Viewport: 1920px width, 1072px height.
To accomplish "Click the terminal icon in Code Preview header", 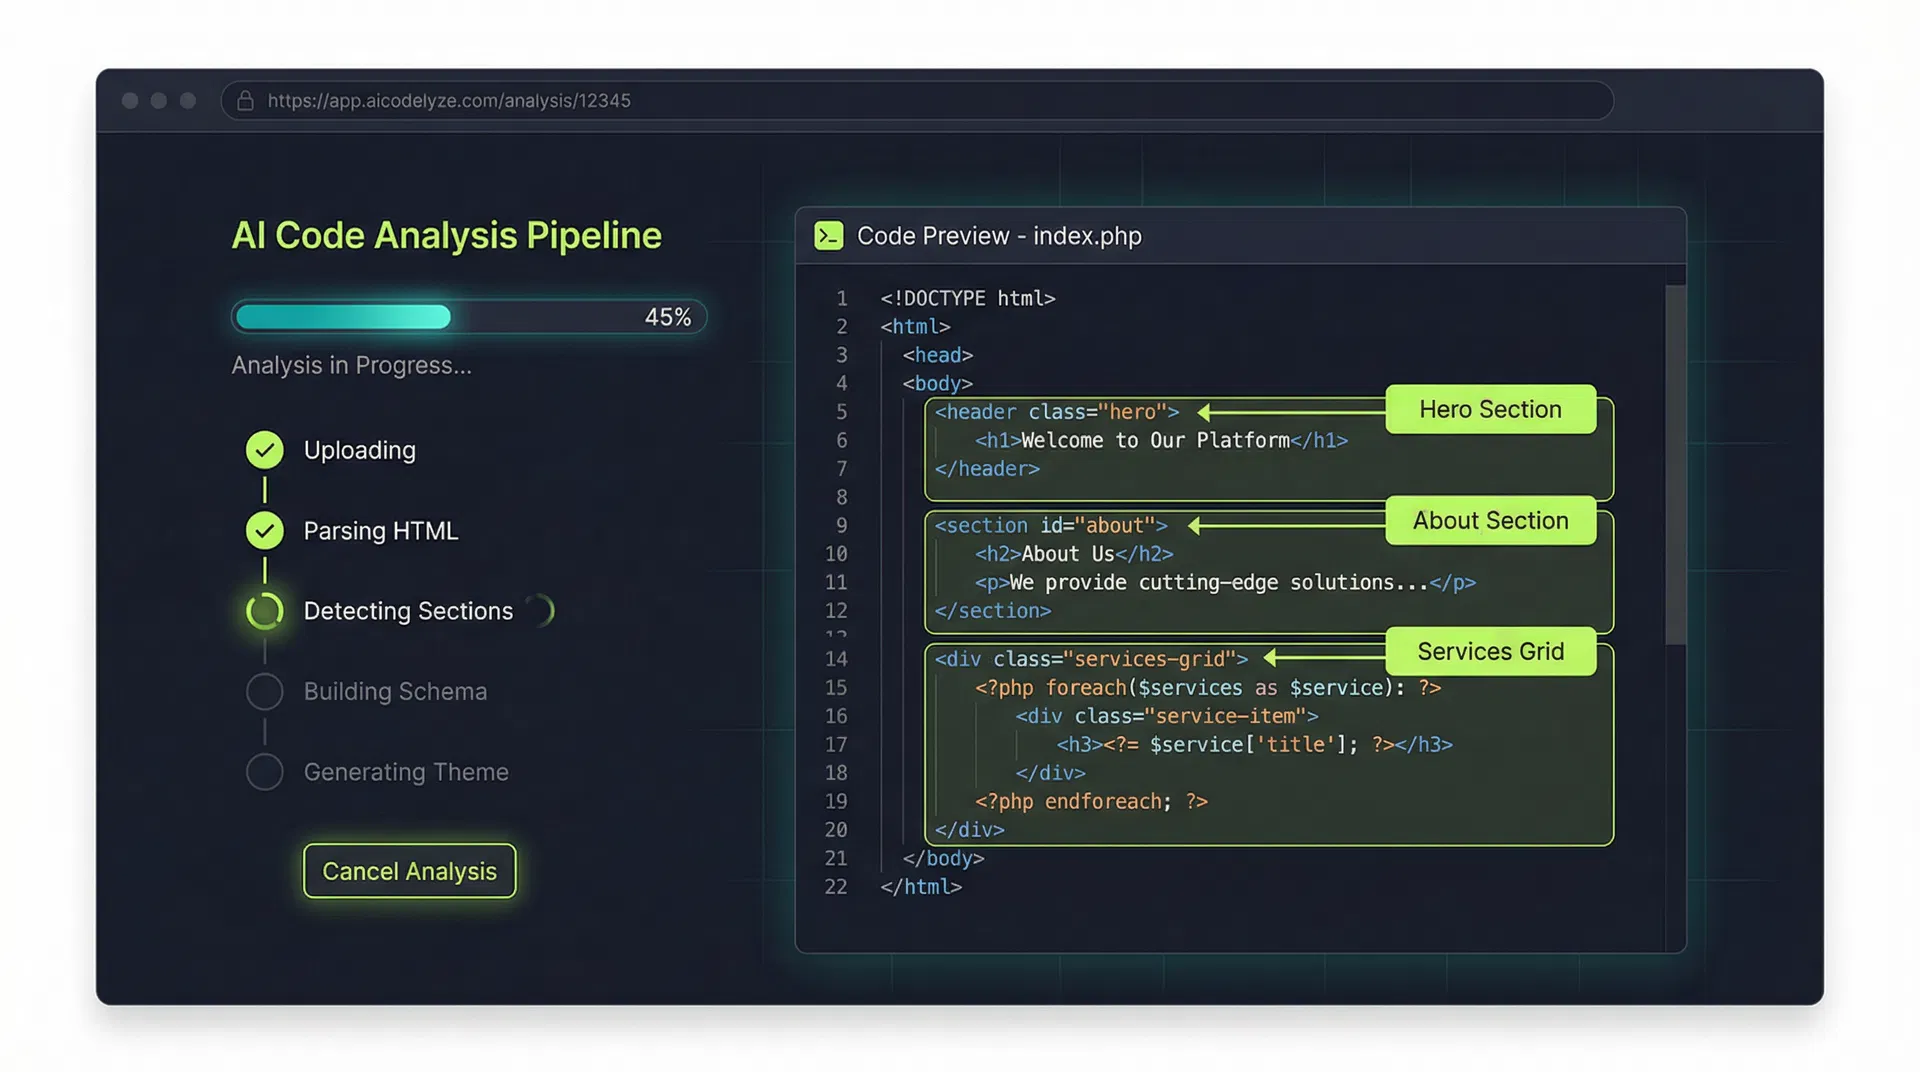I will coord(828,235).
